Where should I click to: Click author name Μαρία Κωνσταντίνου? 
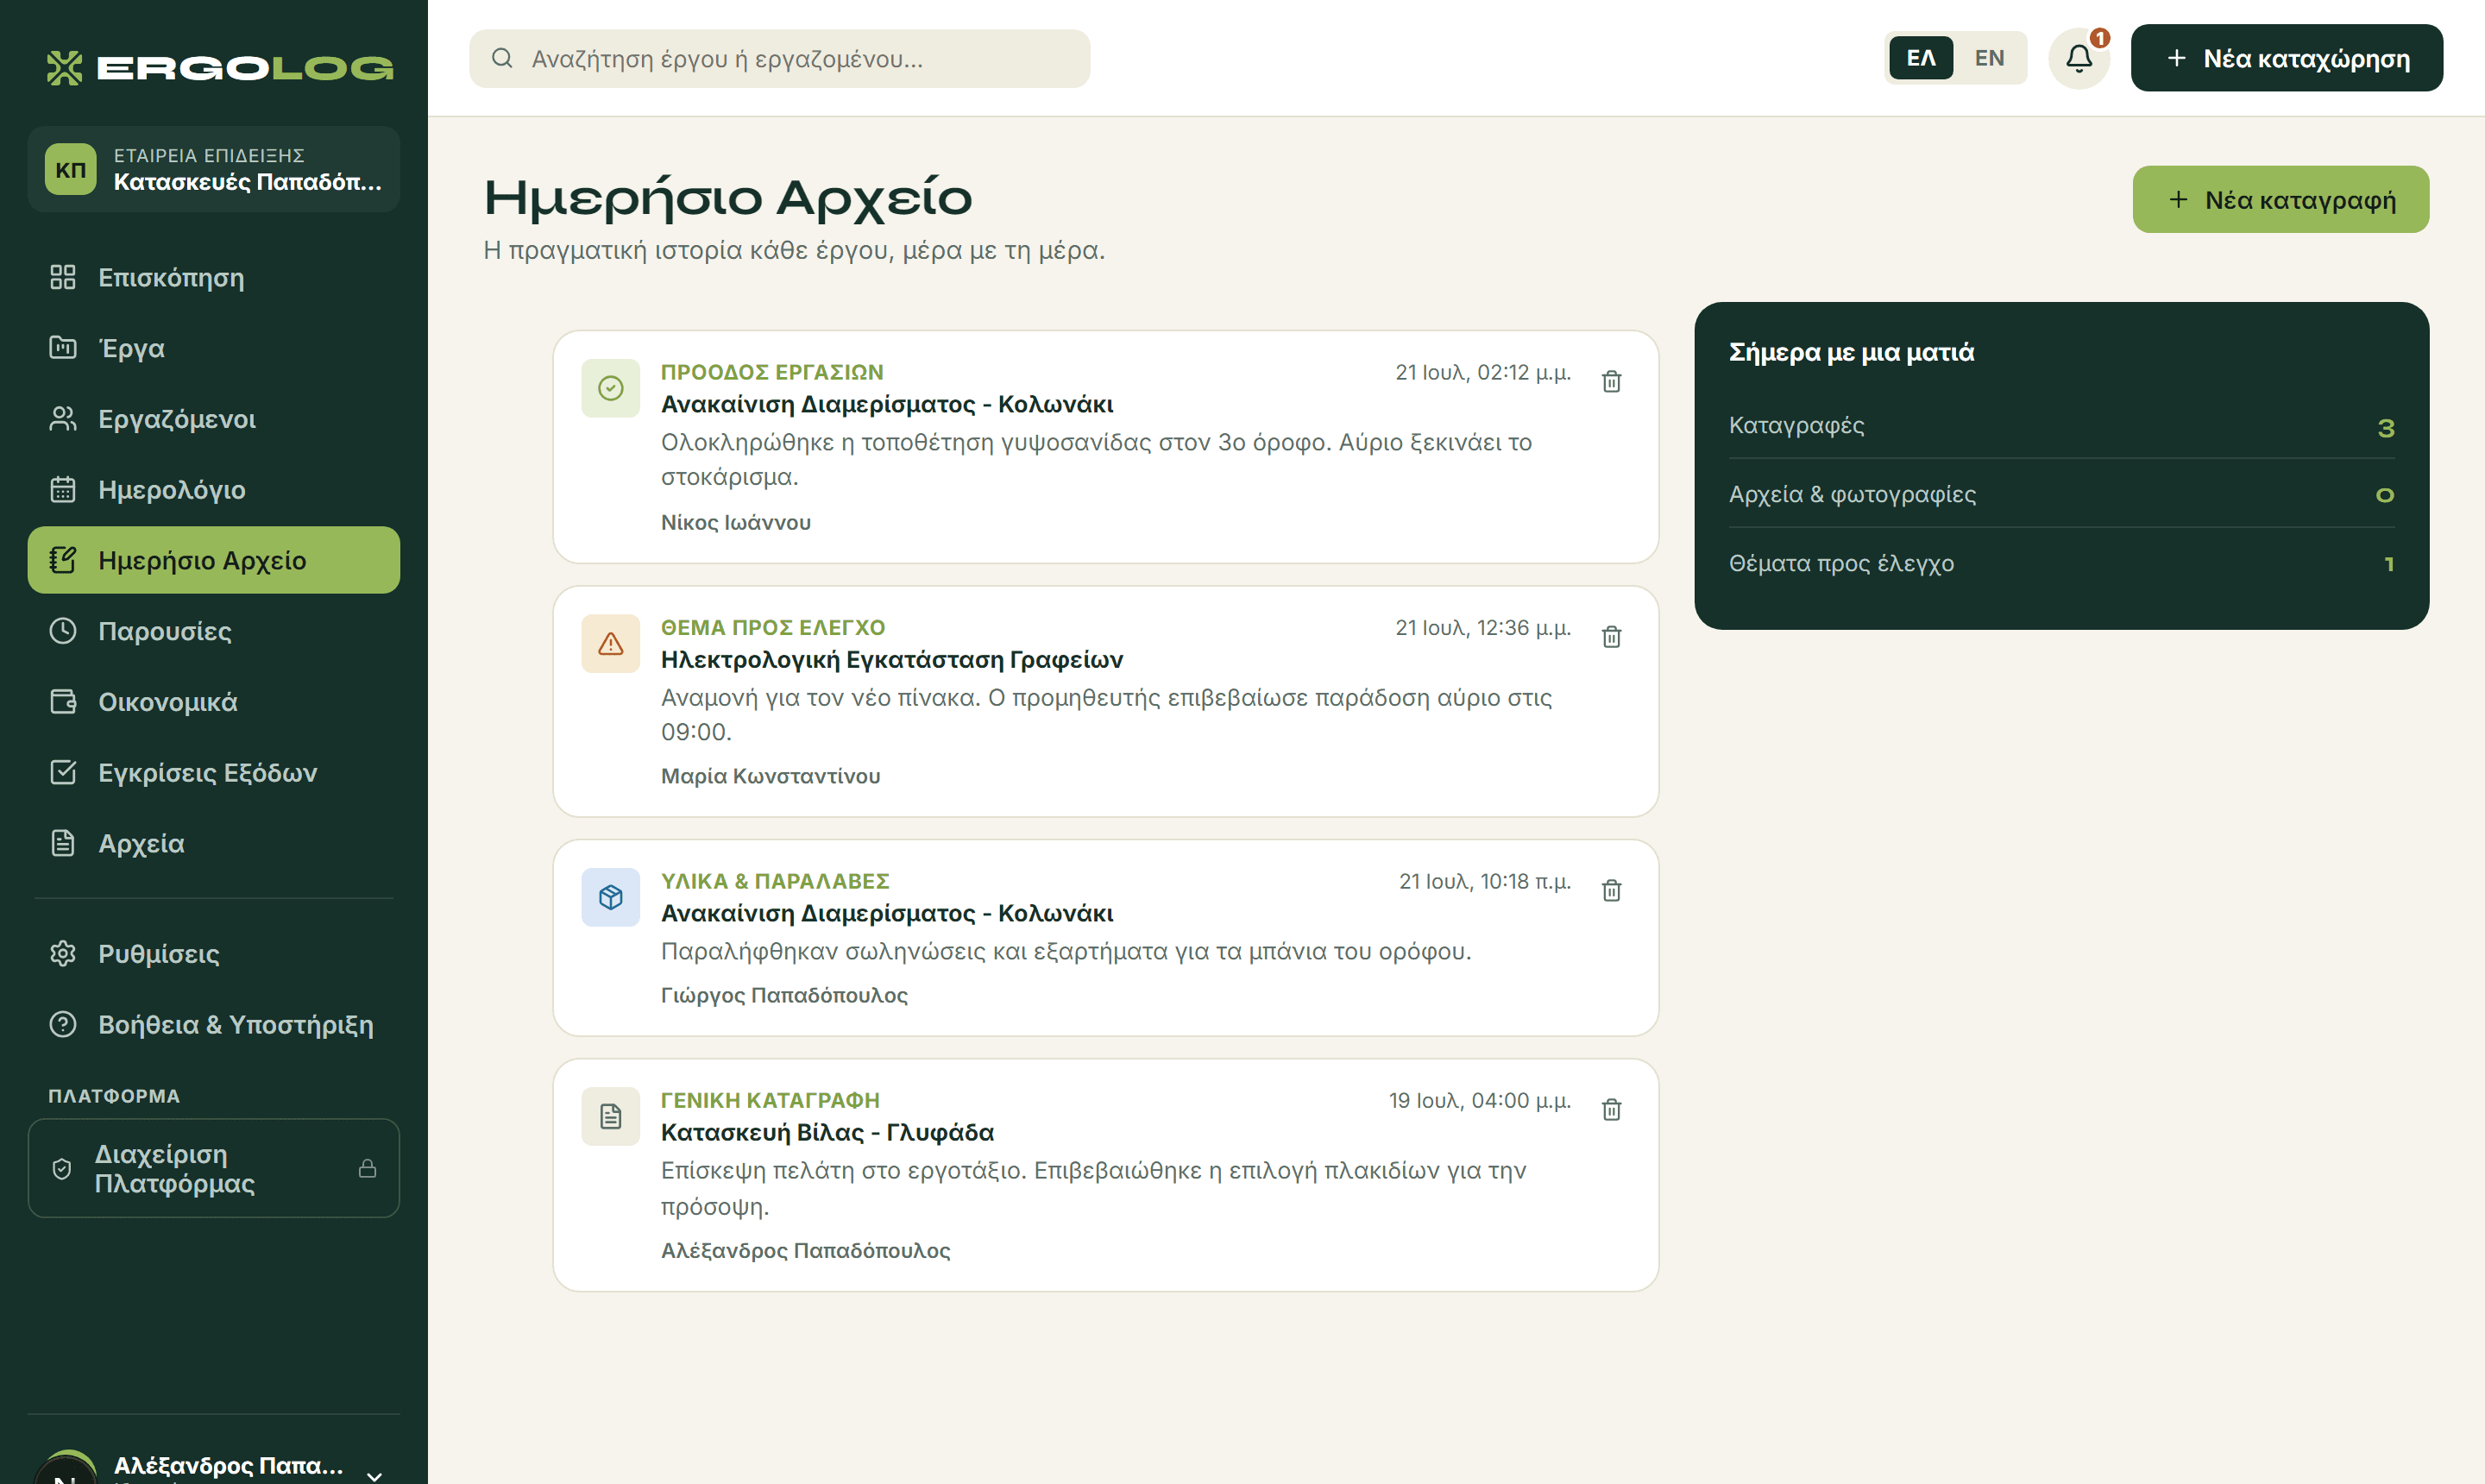click(770, 776)
